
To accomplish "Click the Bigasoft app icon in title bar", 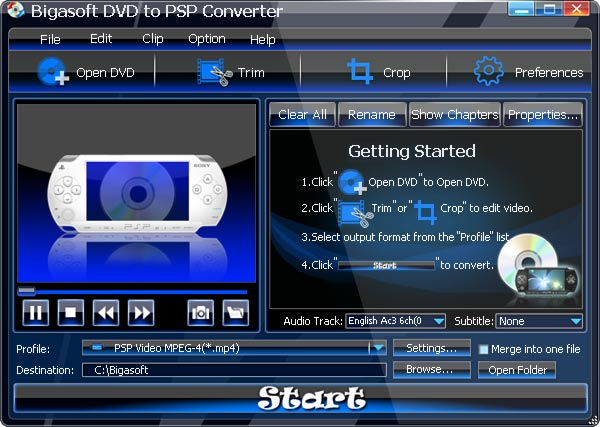I will pos(15,10).
